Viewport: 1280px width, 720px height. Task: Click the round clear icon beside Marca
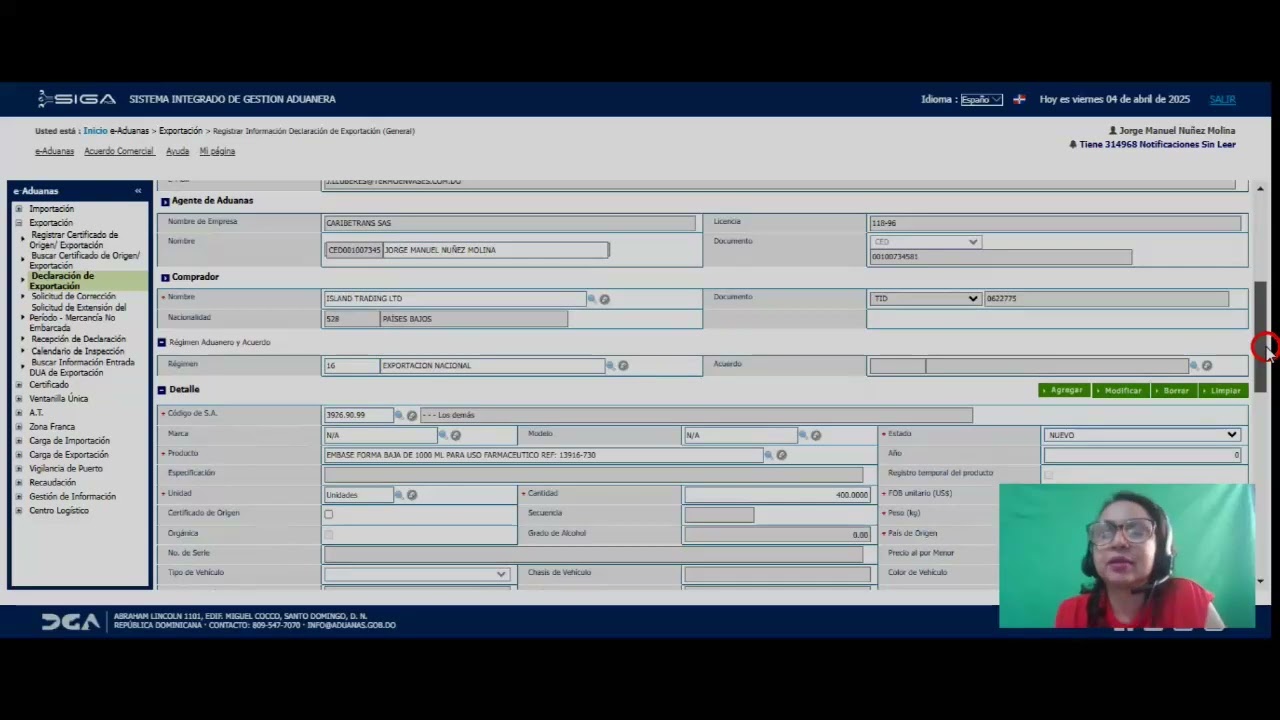point(456,435)
